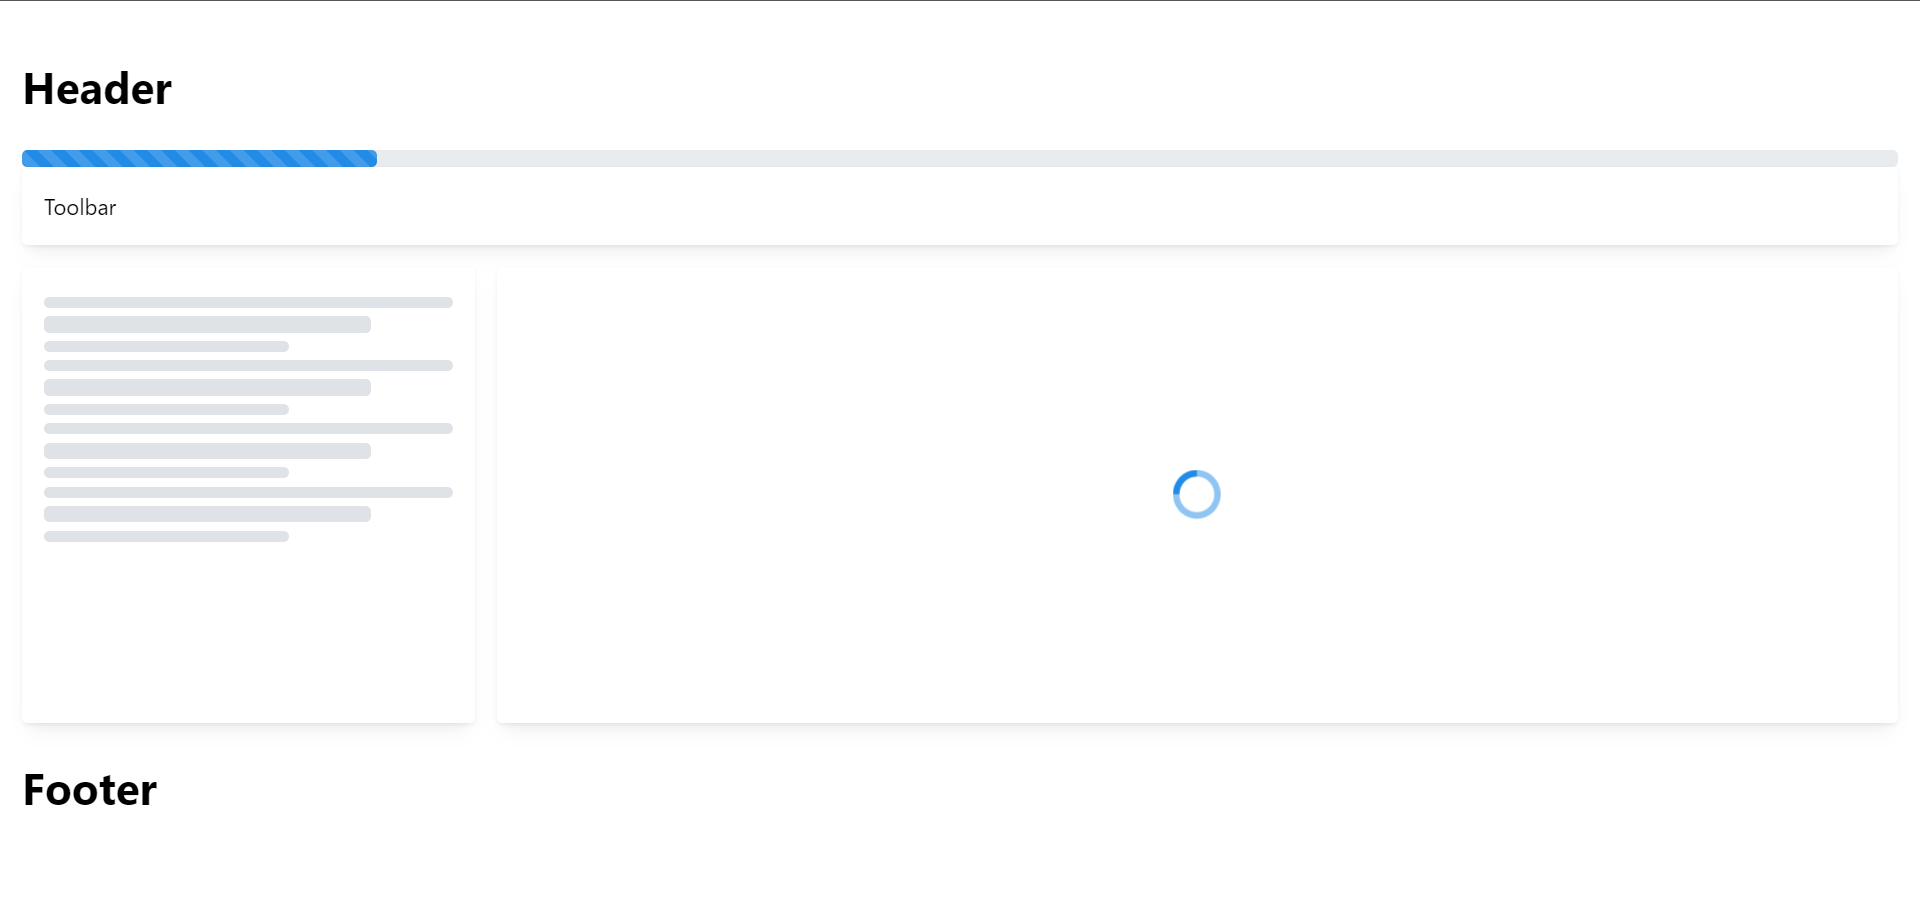The height and width of the screenshot is (902, 1920).
Task: Click the topmost skeleton line in sidebar
Action: click(248, 302)
